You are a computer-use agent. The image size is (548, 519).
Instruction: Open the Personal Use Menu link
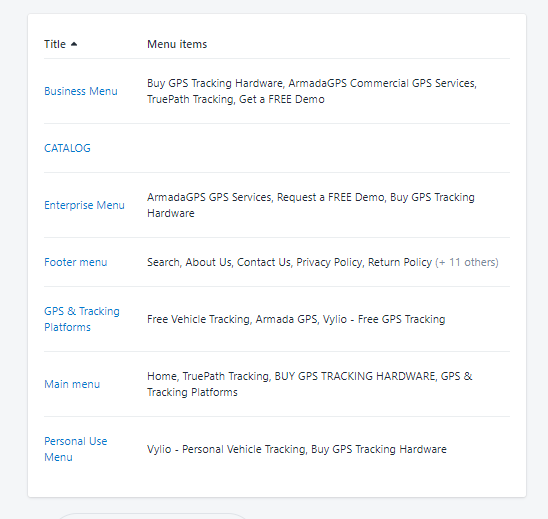[75, 449]
